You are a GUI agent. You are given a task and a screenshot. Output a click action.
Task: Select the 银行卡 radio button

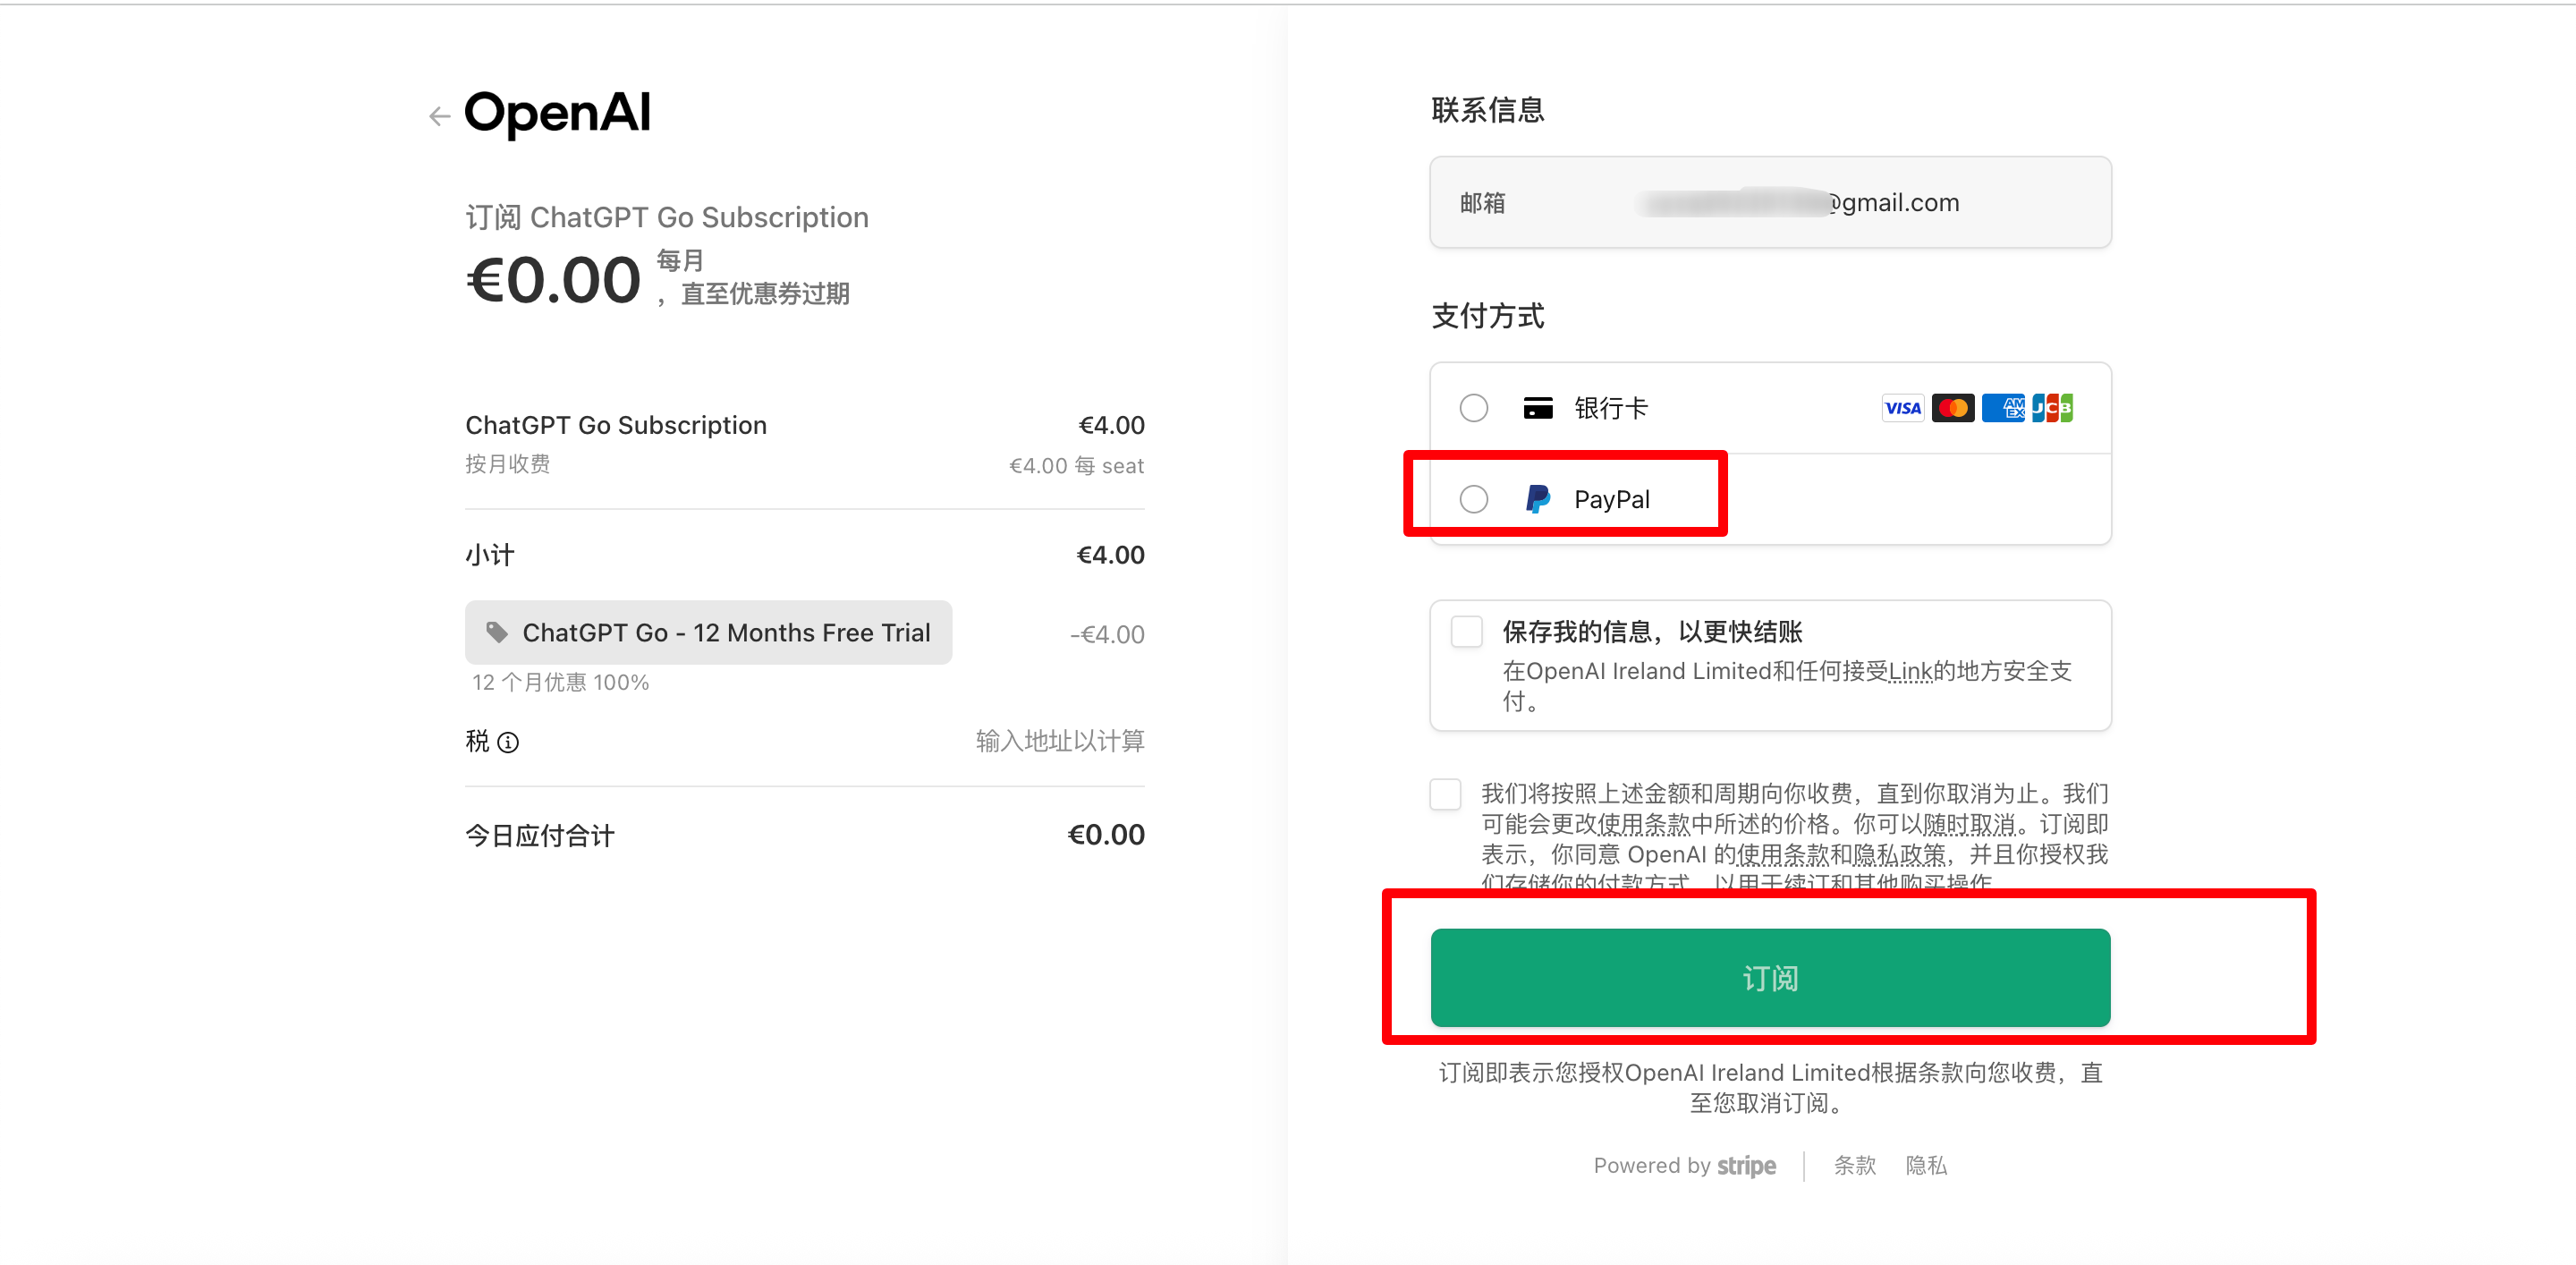click(1474, 408)
